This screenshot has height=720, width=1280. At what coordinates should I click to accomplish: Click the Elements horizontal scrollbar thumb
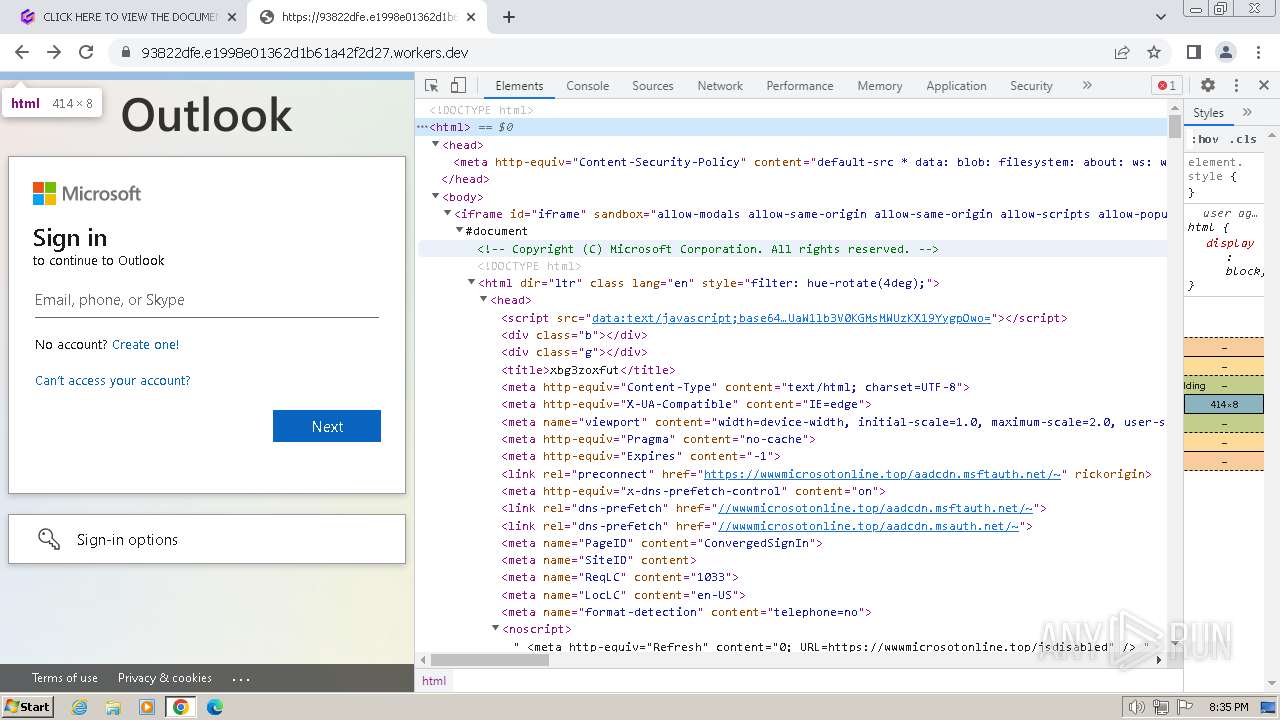489,660
